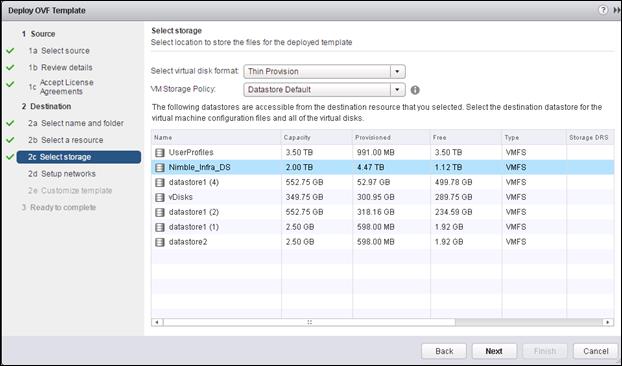Go to step 1c Accept License Agreements
Screen dimensions: 622x366
[61, 87]
